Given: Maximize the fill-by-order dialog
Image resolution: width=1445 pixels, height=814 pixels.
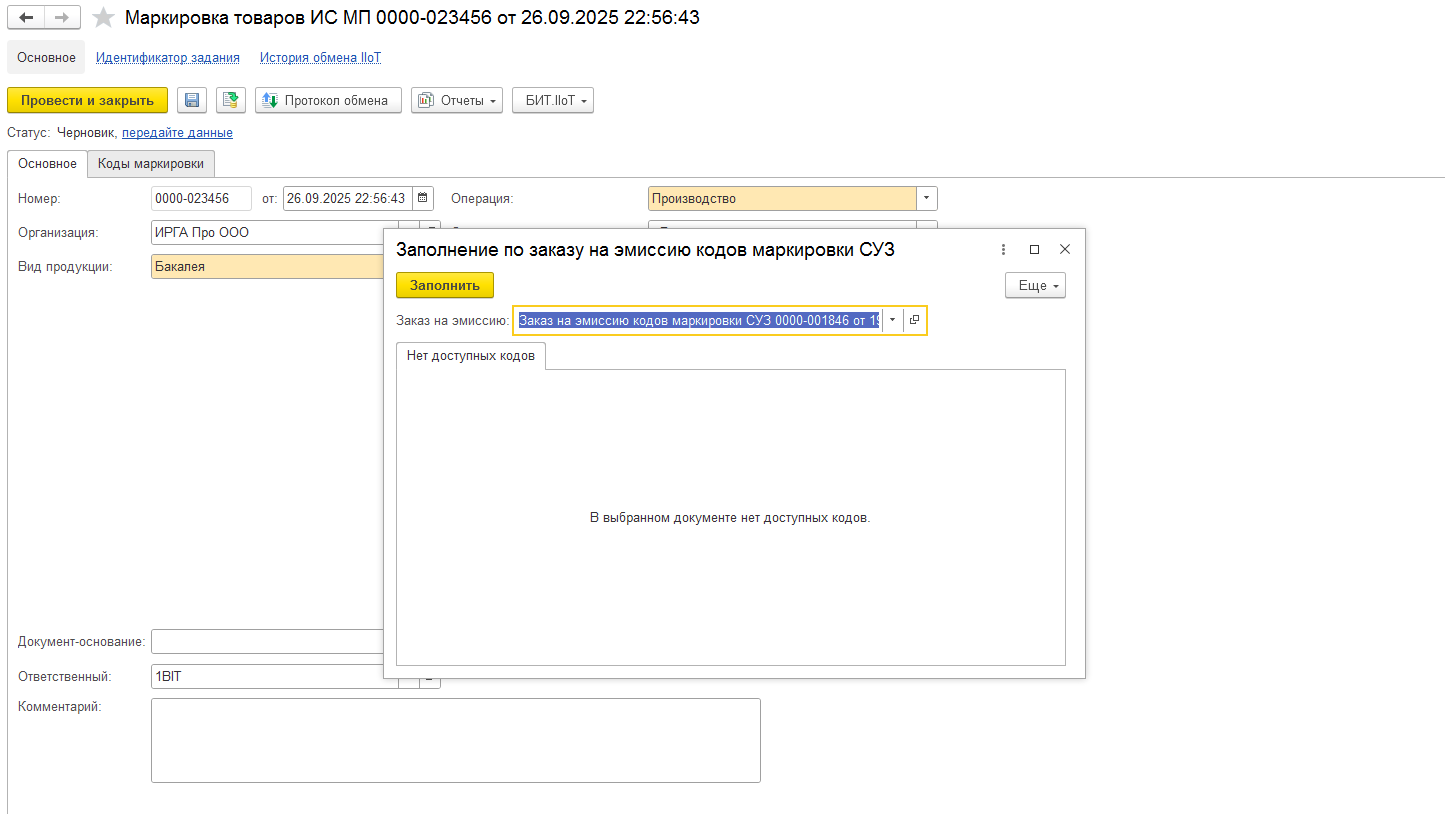Looking at the screenshot, I should coord(1034,250).
